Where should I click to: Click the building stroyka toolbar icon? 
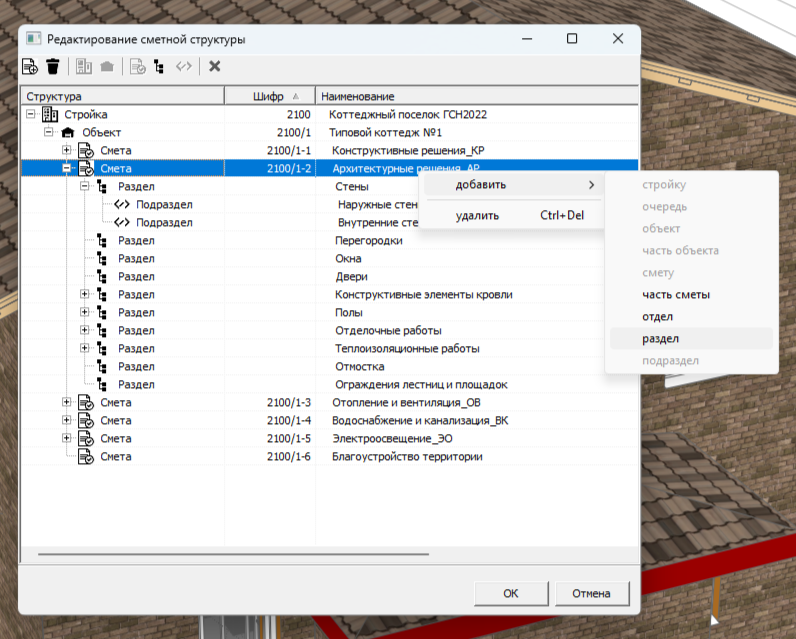point(84,66)
